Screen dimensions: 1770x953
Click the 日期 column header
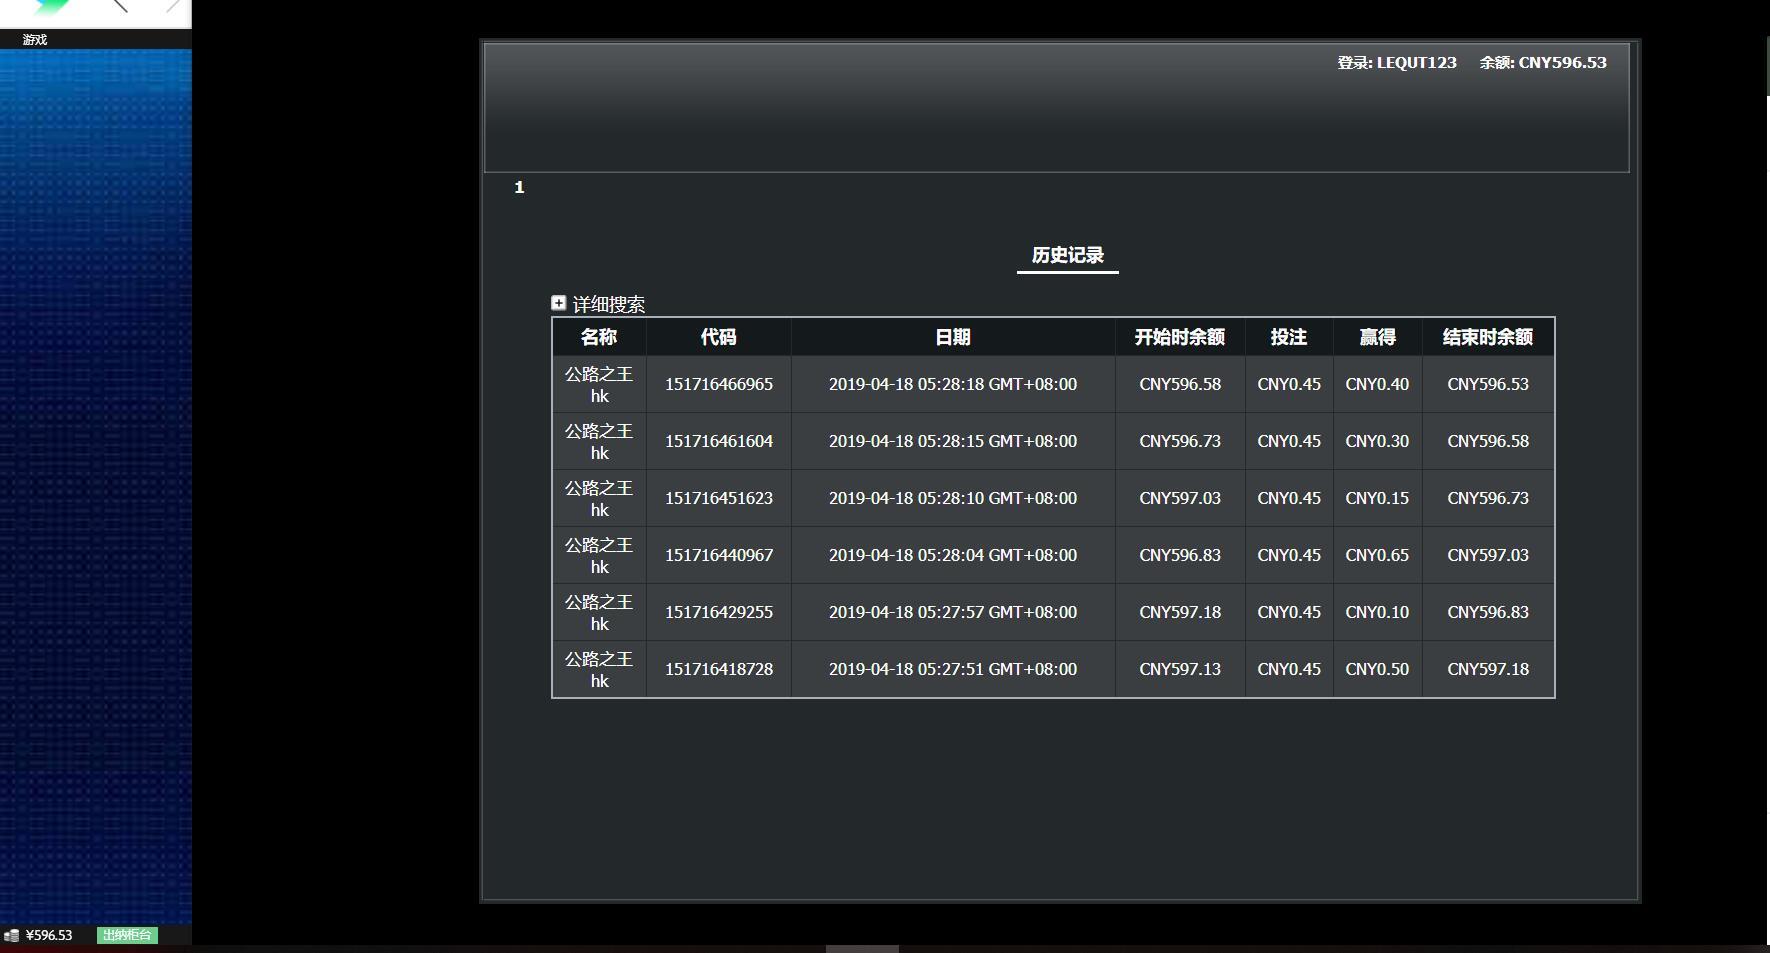click(953, 337)
